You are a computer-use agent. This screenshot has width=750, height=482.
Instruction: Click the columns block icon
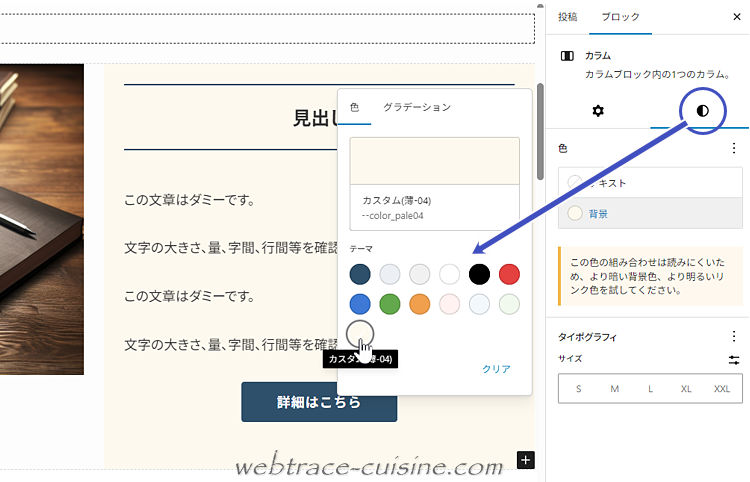[567, 56]
